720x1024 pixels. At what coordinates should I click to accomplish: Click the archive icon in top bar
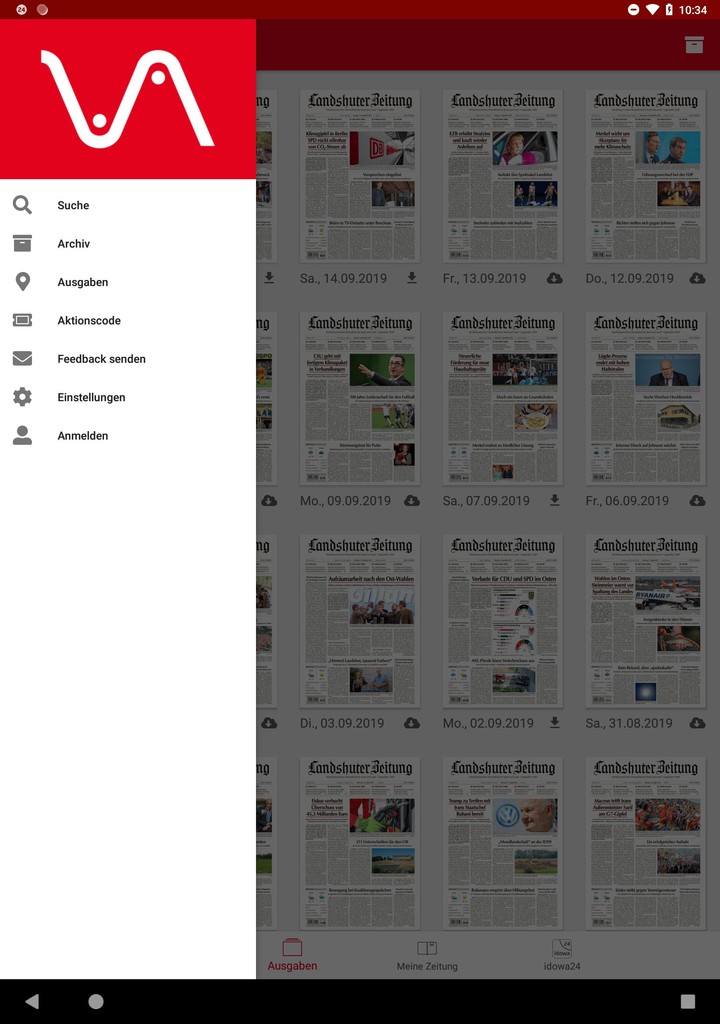pyautogui.click(x=694, y=44)
